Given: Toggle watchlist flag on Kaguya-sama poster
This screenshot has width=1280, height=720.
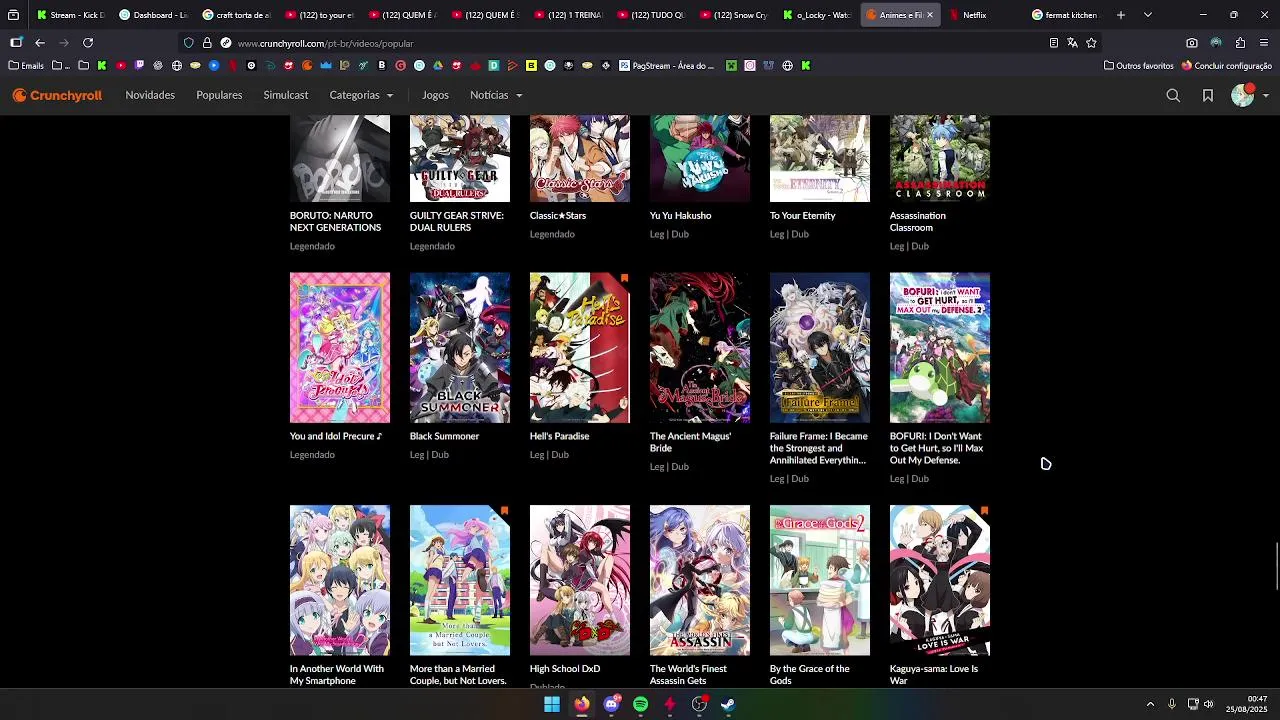Looking at the screenshot, I should 984,510.
